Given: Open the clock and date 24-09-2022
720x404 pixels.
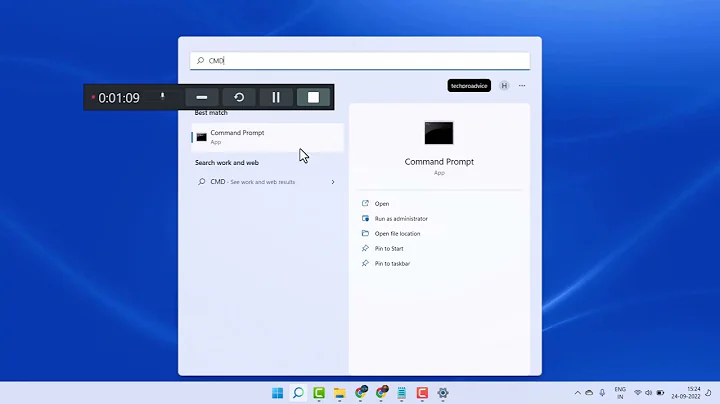Looking at the screenshot, I should (x=686, y=393).
